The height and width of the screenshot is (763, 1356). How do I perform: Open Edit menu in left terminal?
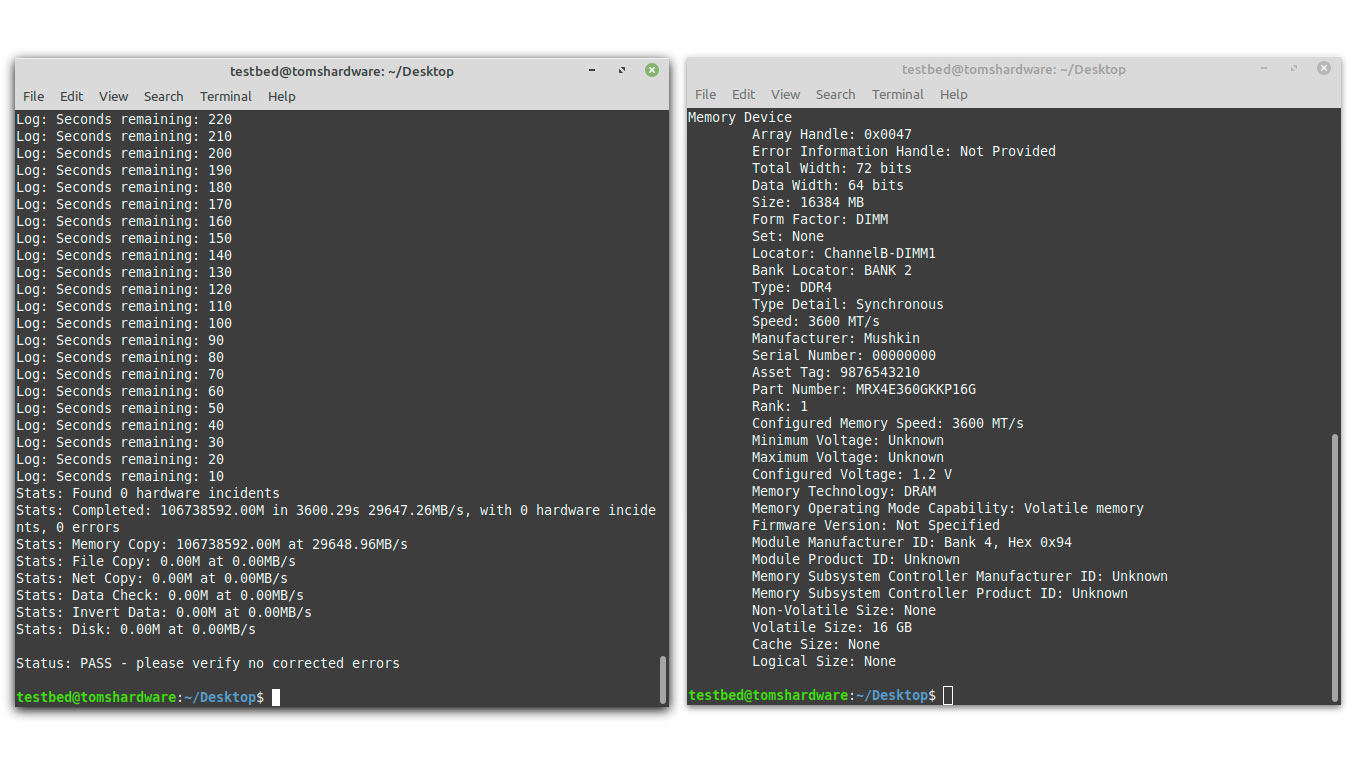point(72,96)
